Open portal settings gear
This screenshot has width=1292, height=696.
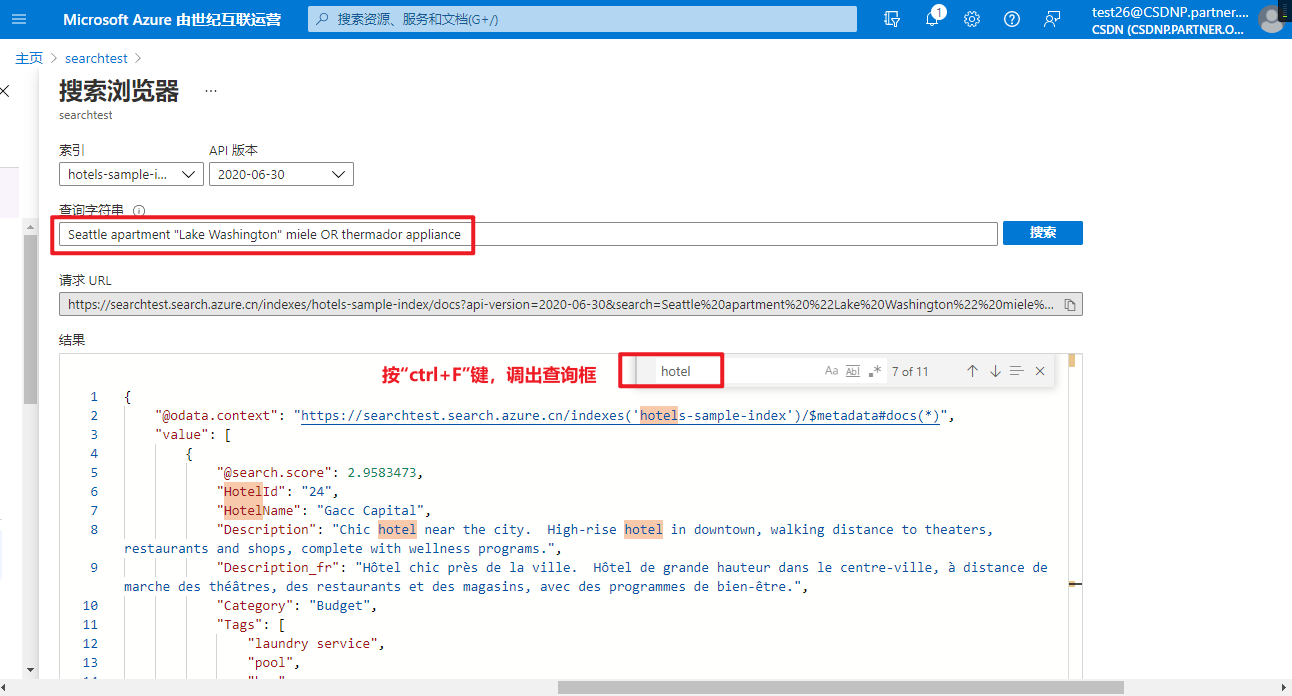(x=972, y=19)
